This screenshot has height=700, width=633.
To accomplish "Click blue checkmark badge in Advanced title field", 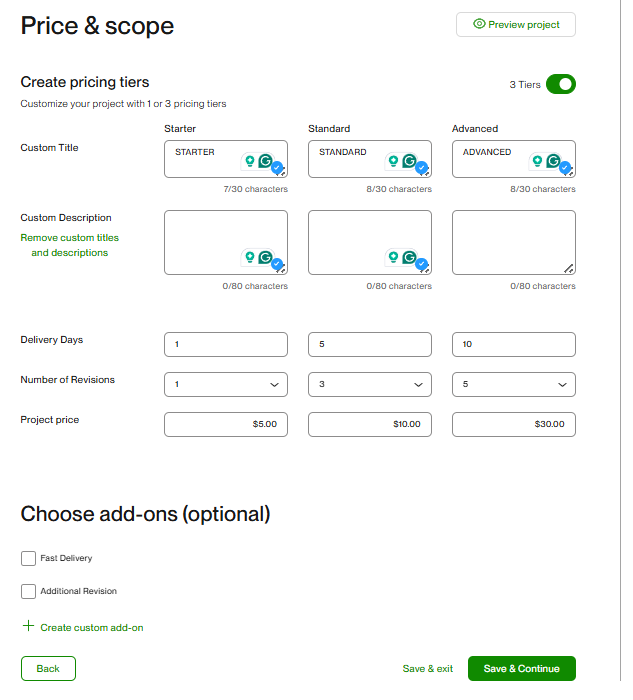I will pyautogui.click(x=565, y=168).
